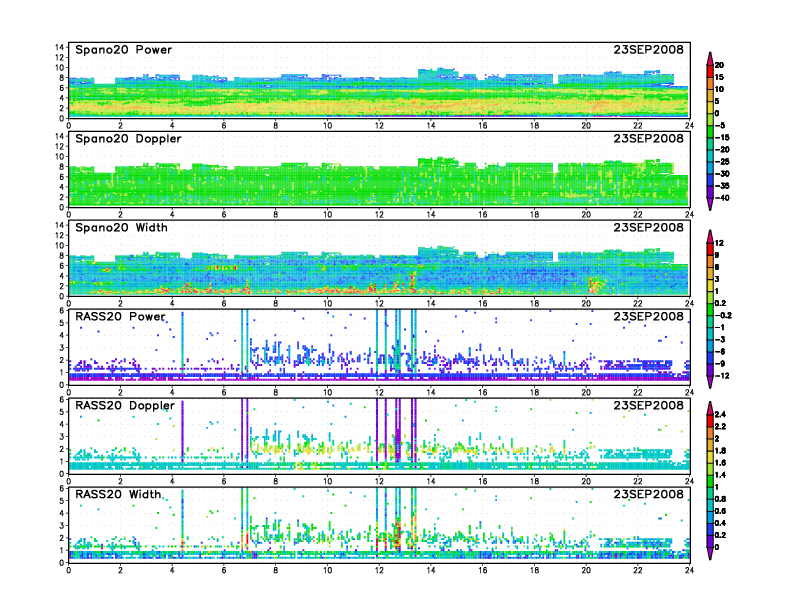Click the pink upper arrow of the top colorbar
Image resolution: width=792 pixels, height=612 pixels.
710,58
